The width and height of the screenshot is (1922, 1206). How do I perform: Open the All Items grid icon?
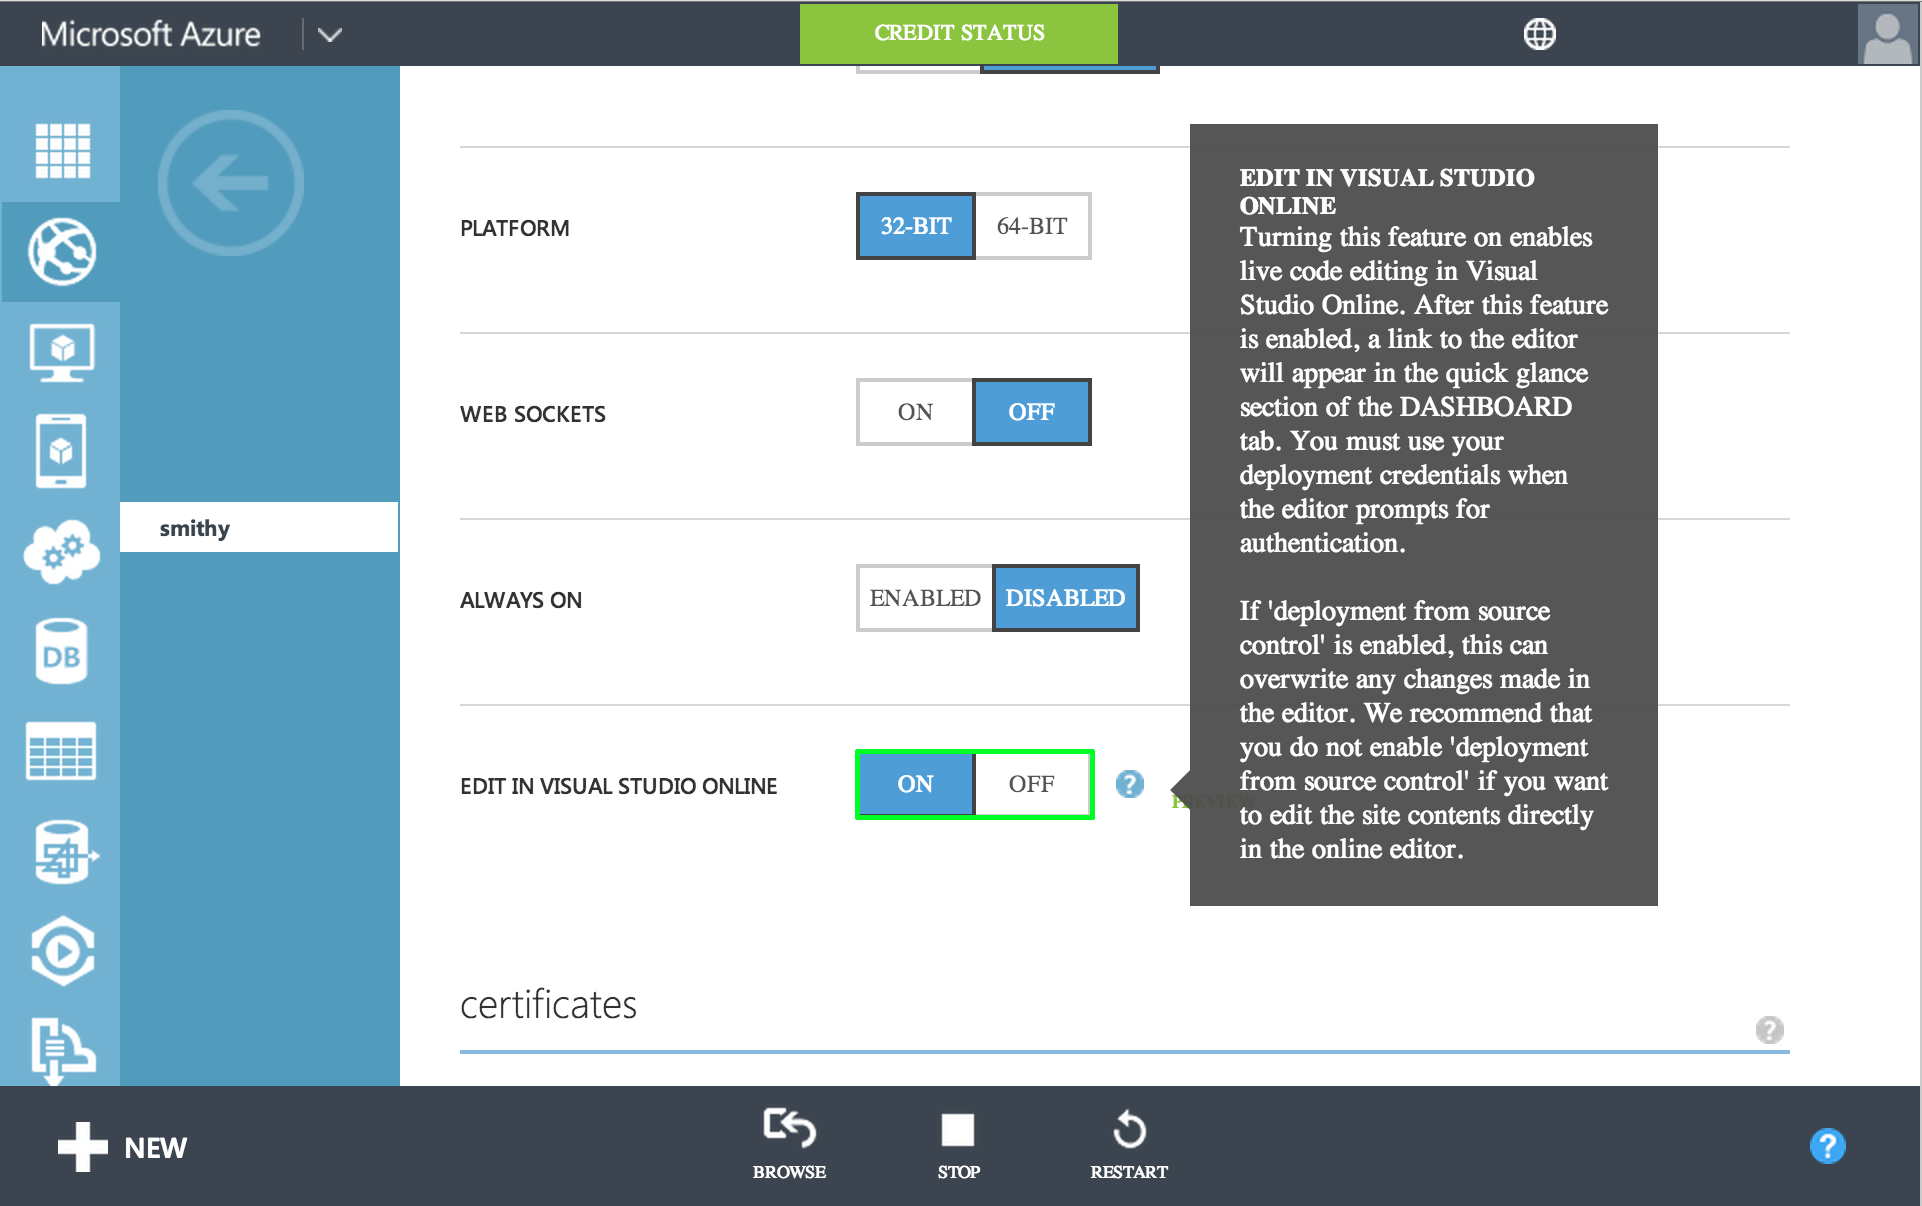coord(62,150)
